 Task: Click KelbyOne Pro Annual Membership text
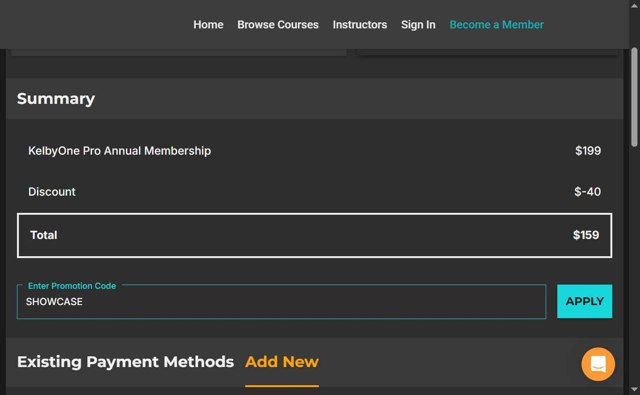click(x=120, y=151)
